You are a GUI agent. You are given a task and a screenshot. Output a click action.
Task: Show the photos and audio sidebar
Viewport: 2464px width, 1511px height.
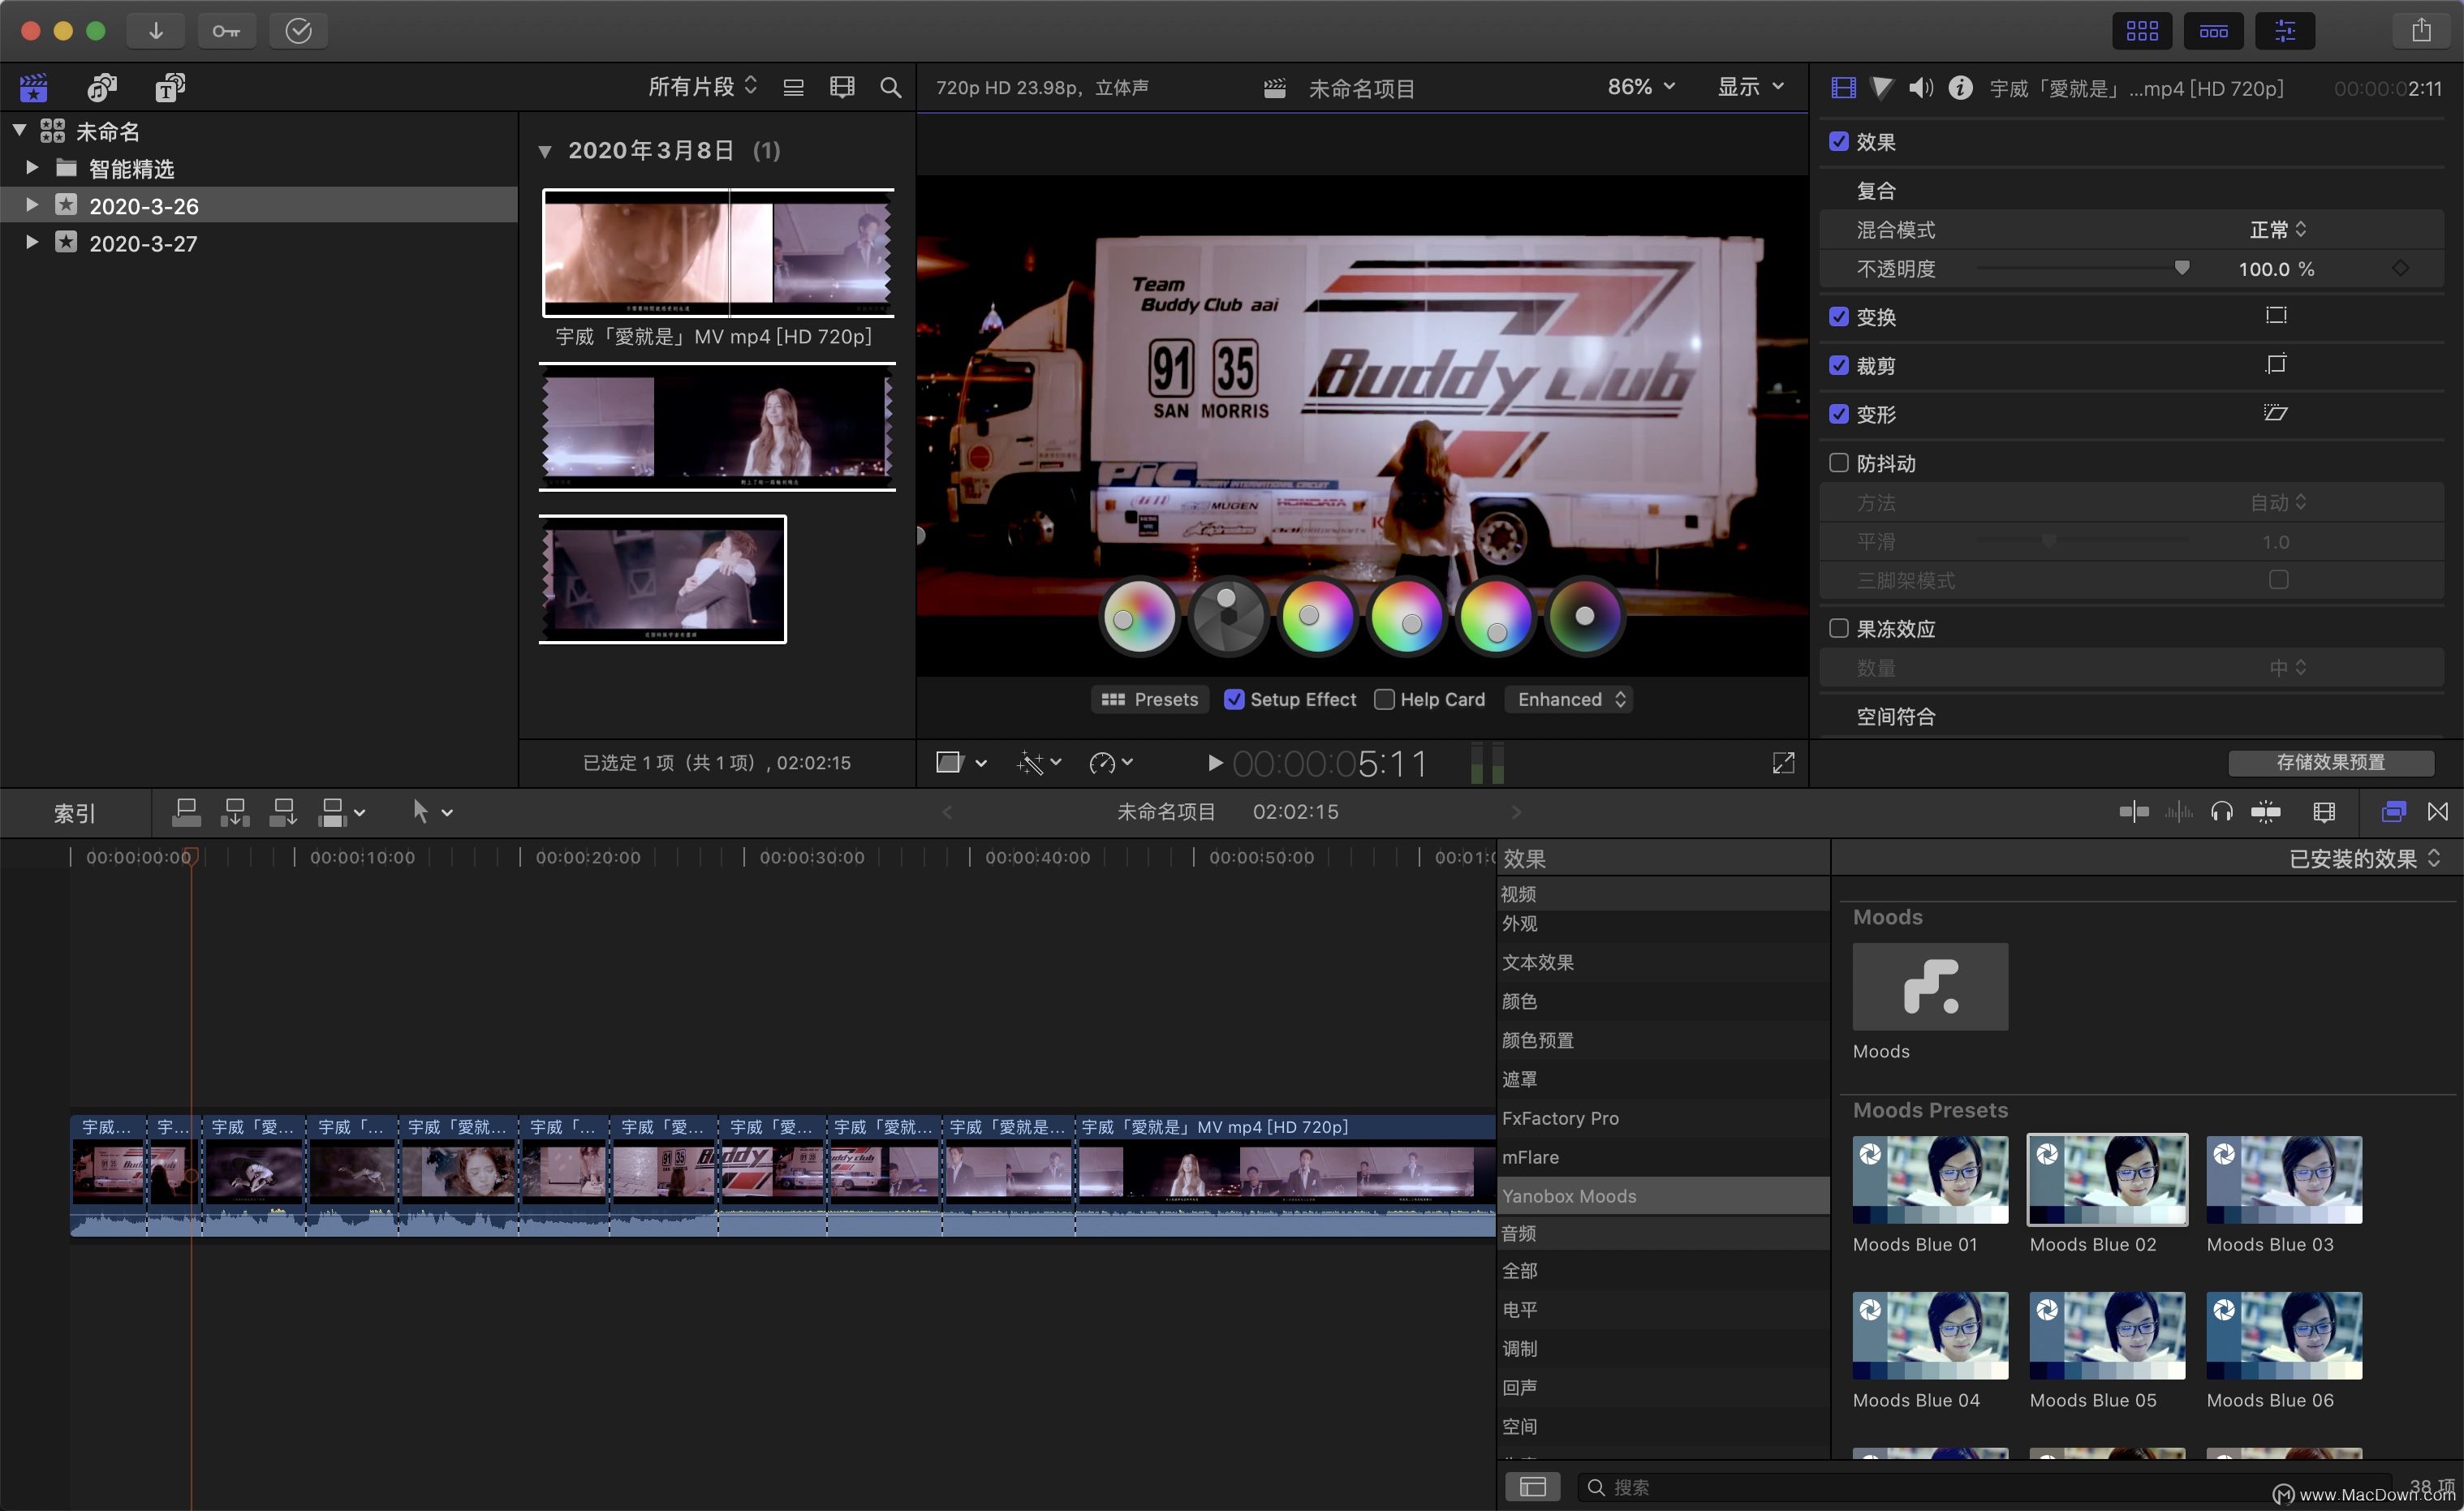[102, 88]
